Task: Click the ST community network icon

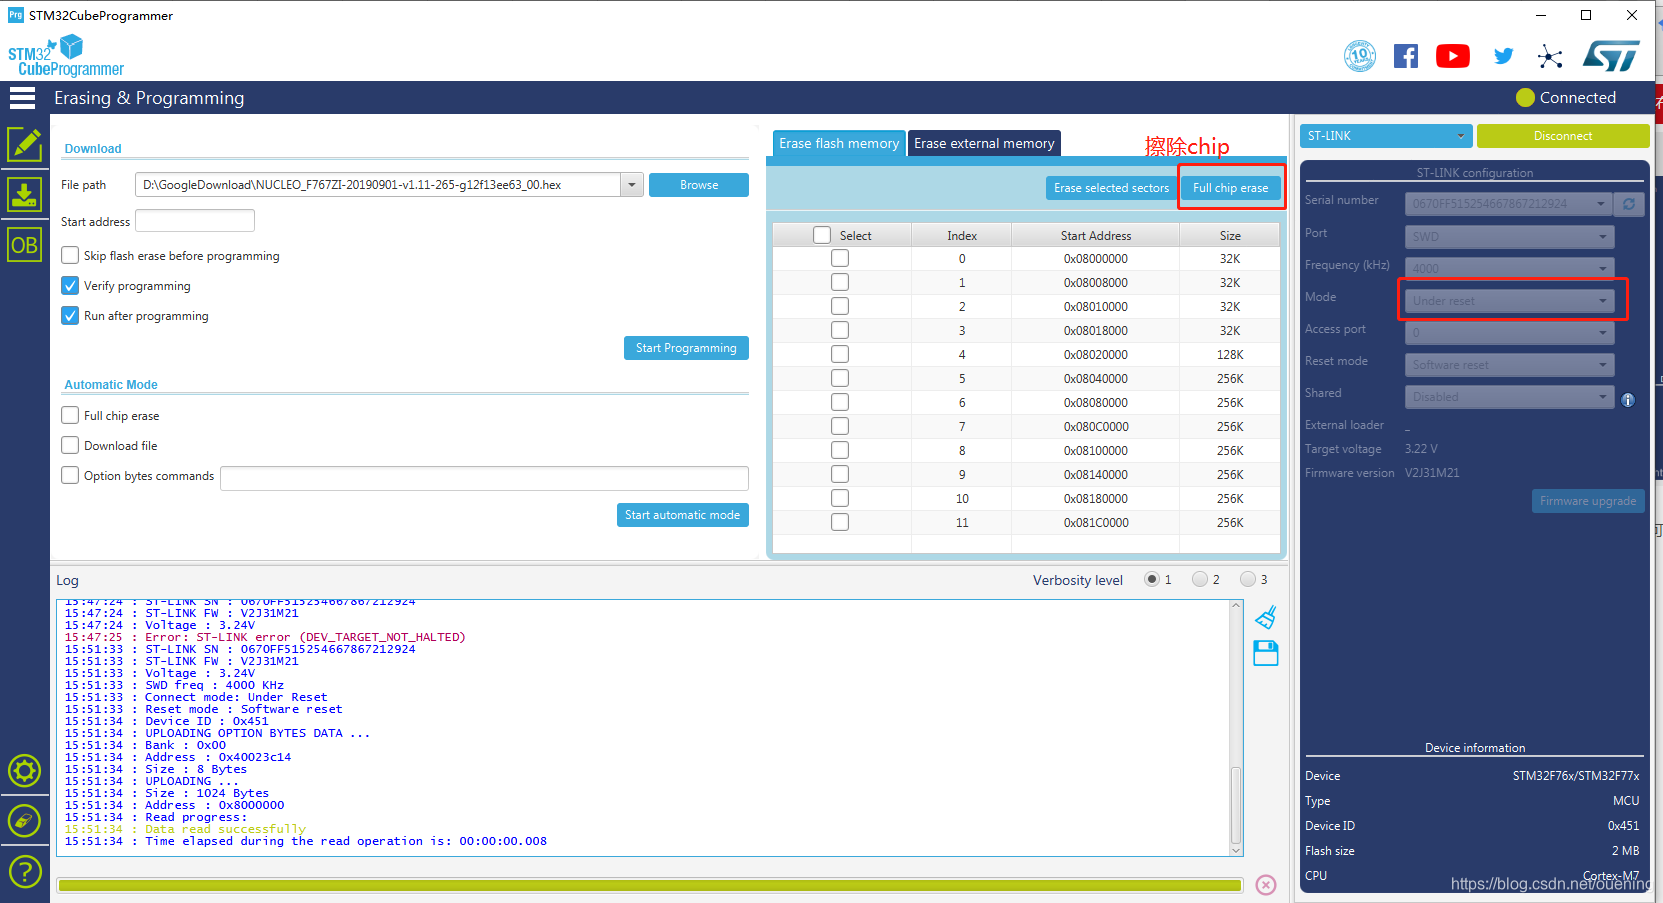Action: (1550, 56)
